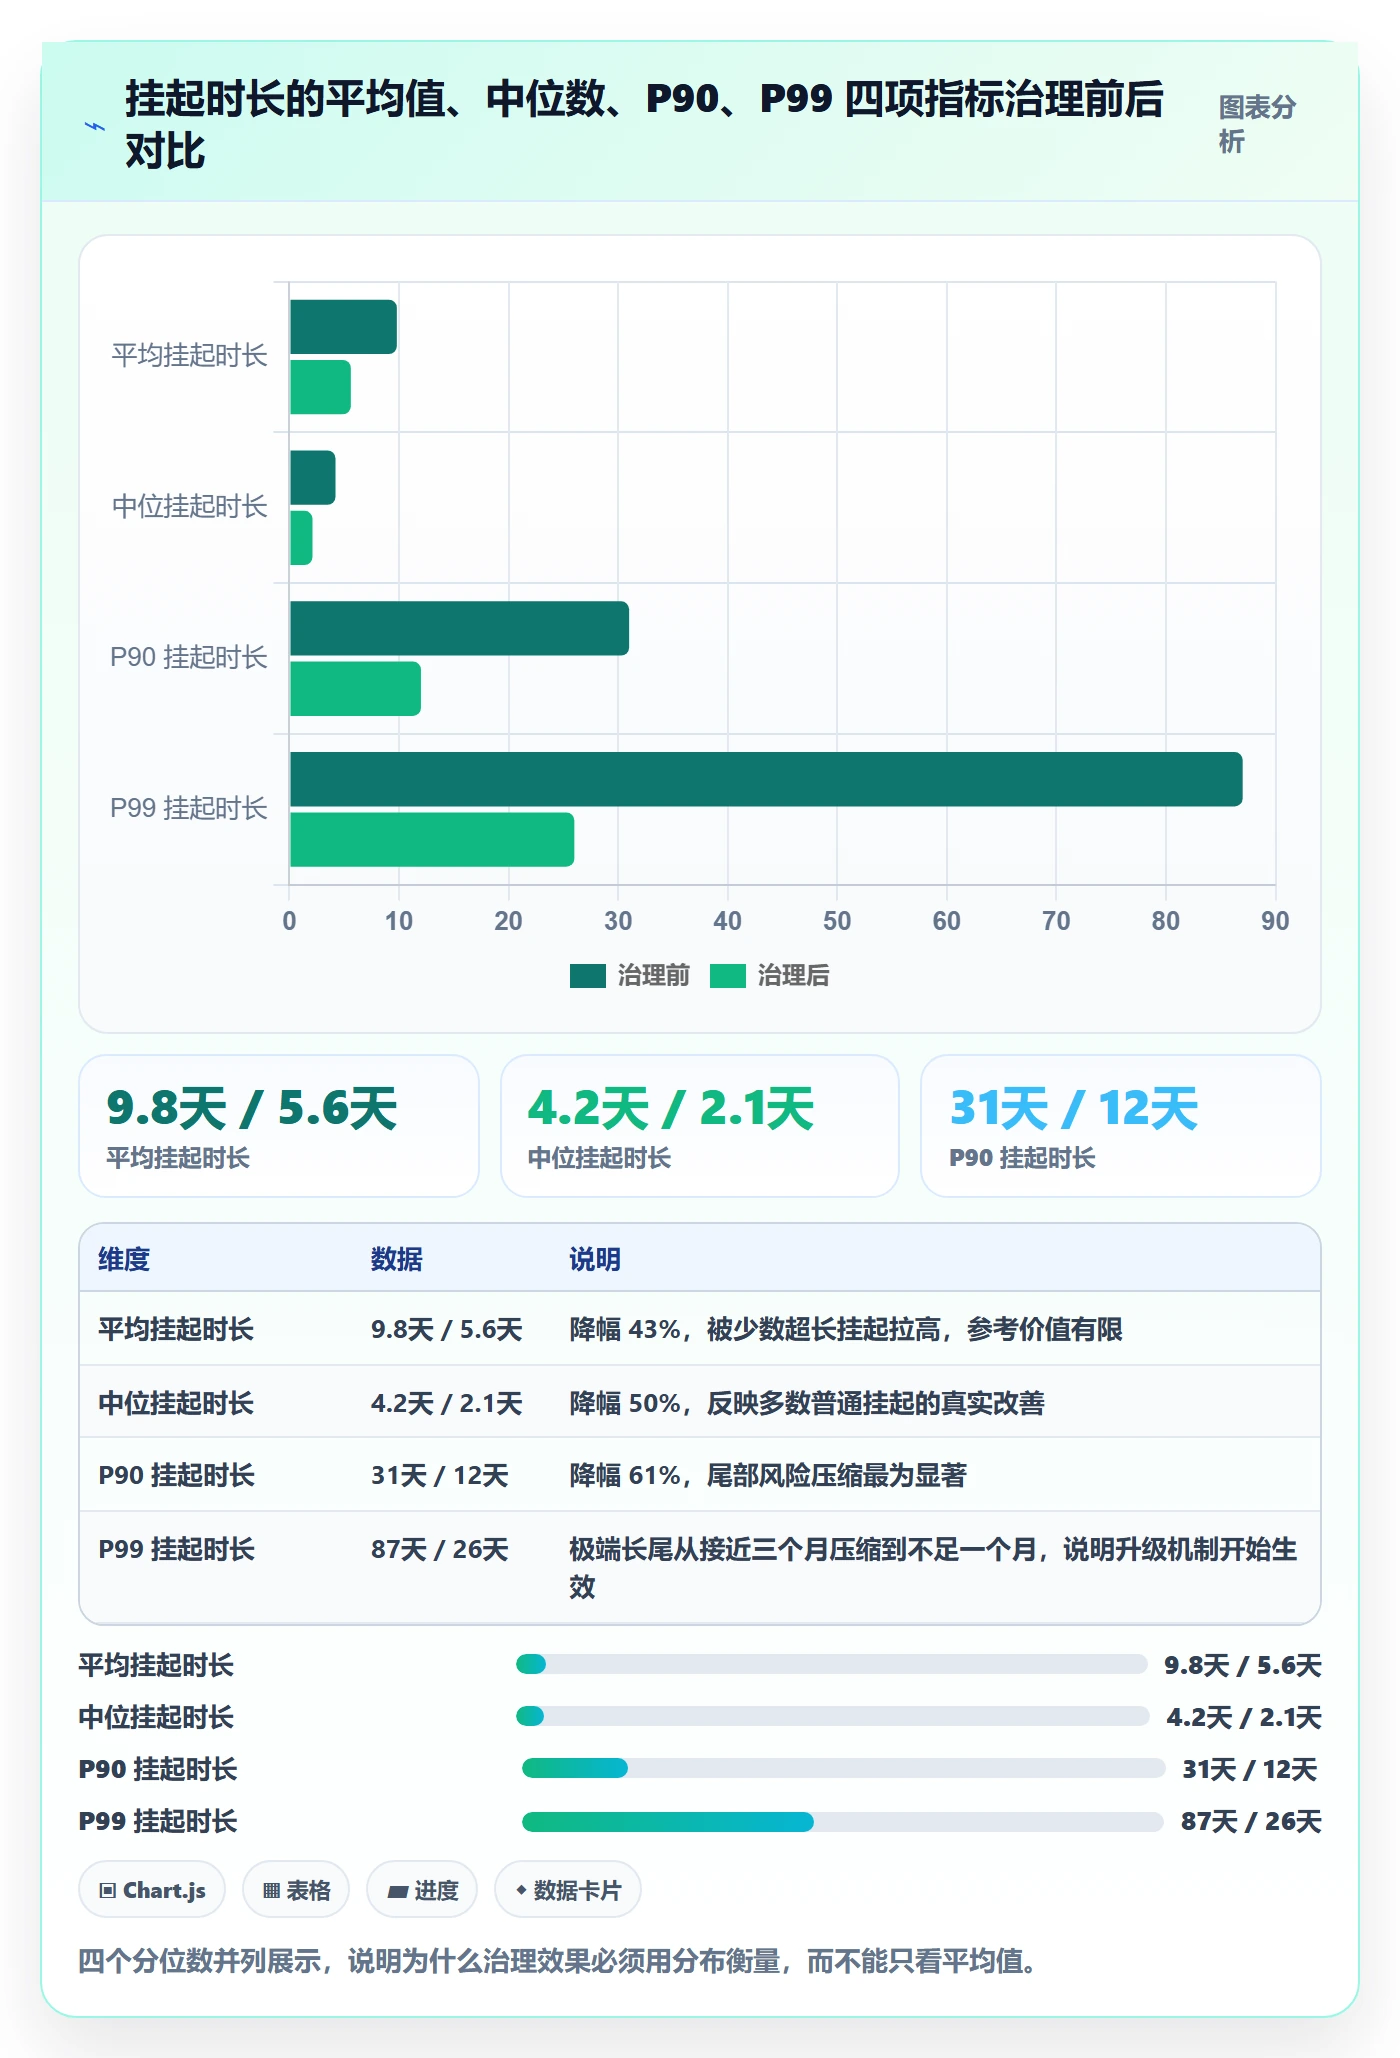Click the 31天 / 12天 table cell

pos(440,1475)
